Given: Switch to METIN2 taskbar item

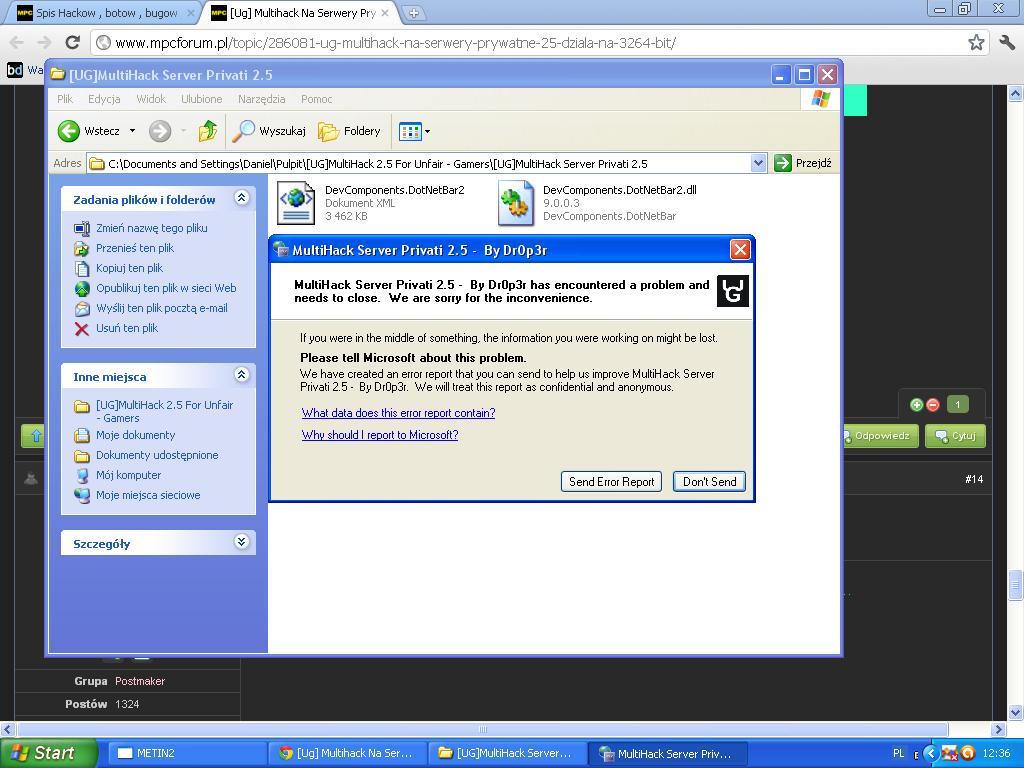Looking at the screenshot, I should tap(186, 753).
